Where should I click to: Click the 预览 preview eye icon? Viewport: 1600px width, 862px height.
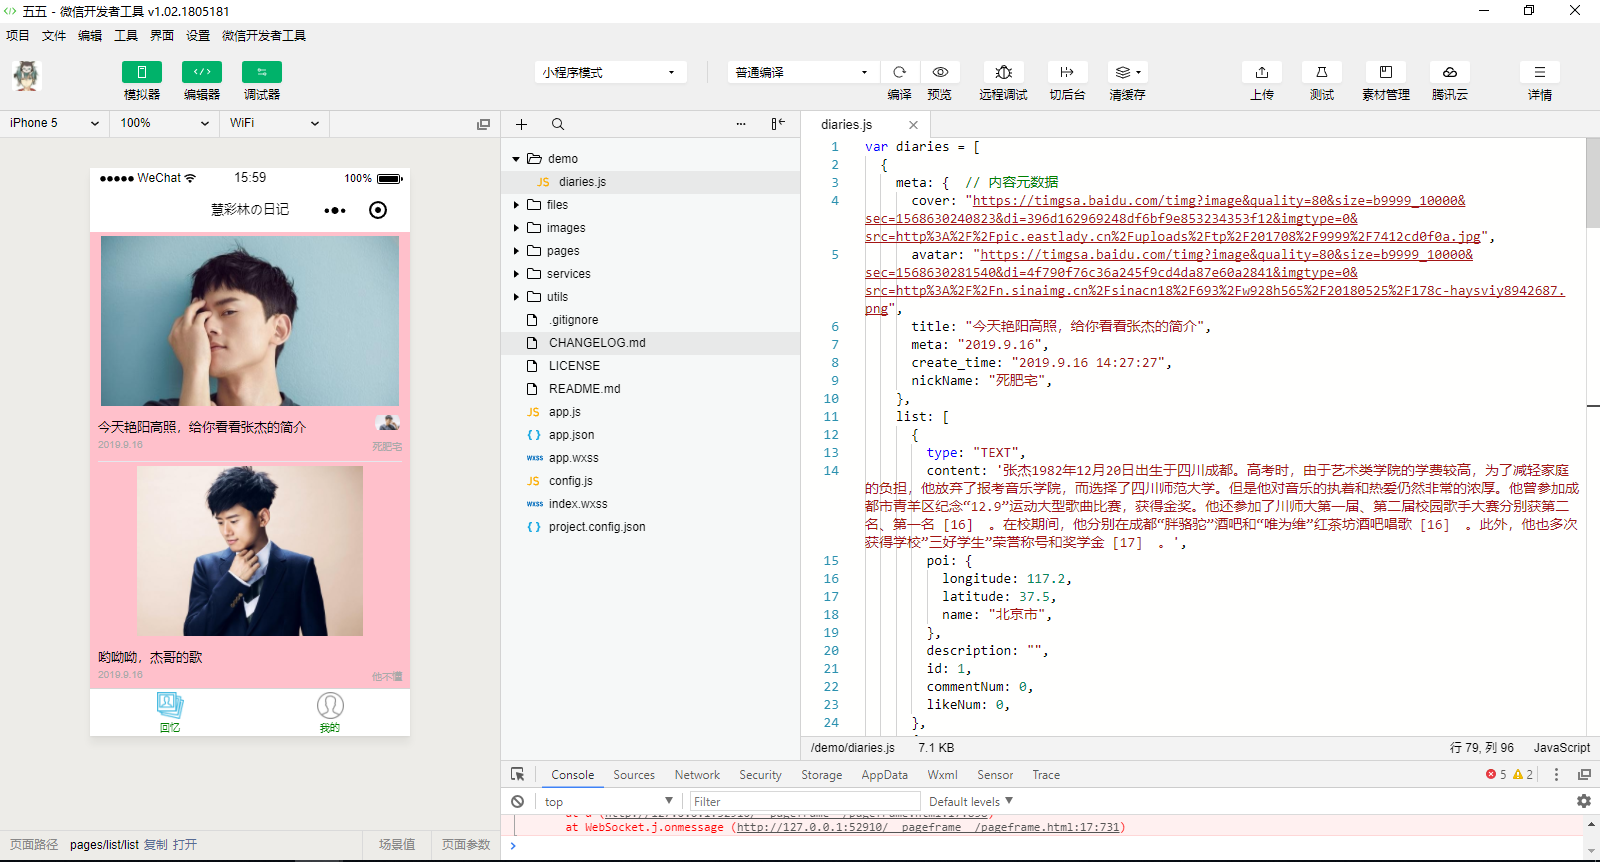[x=940, y=72]
